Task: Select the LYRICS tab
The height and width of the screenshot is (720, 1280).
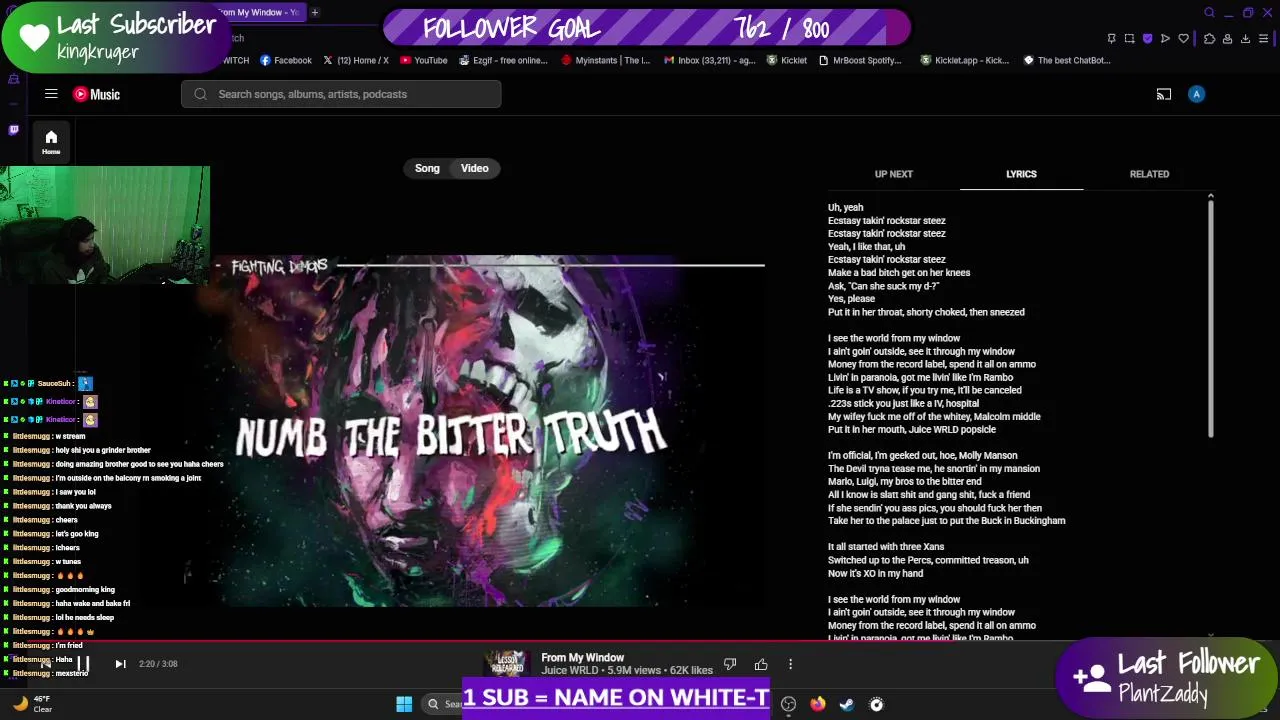Action: coord(1021,174)
